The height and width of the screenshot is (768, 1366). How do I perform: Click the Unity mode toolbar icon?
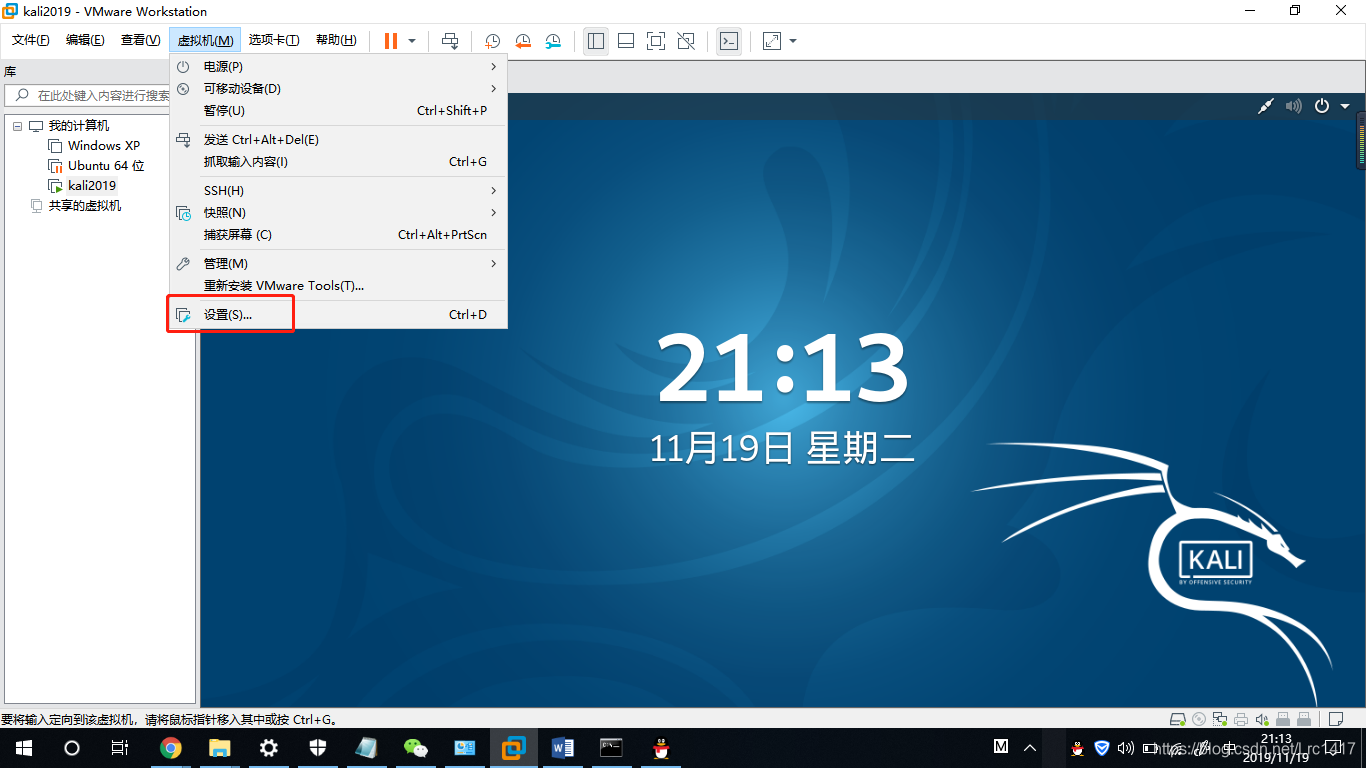[x=686, y=41]
